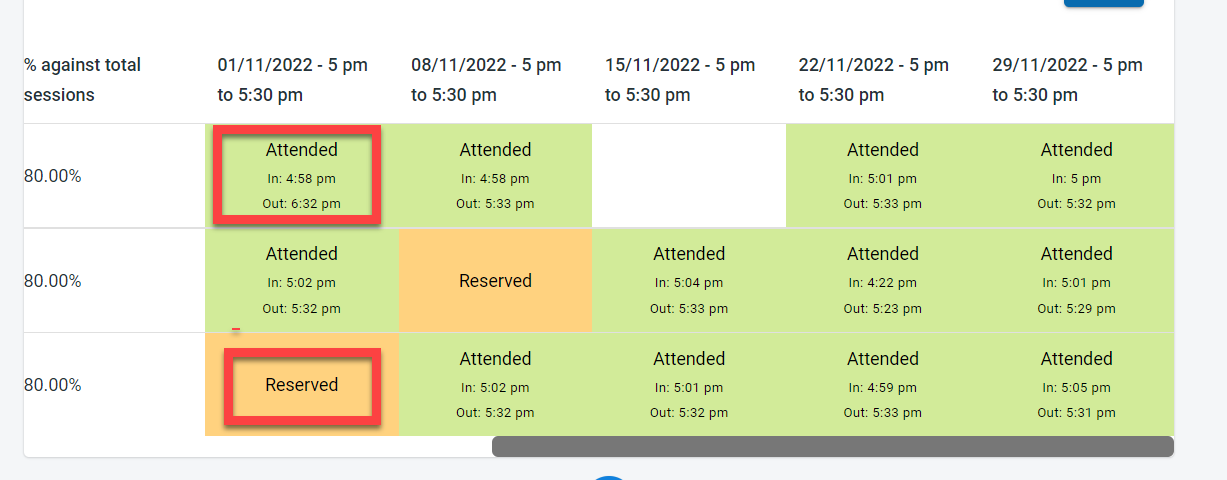Select the 22/11/2022 session column header
The image size is (1227, 480).
click(x=874, y=80)
